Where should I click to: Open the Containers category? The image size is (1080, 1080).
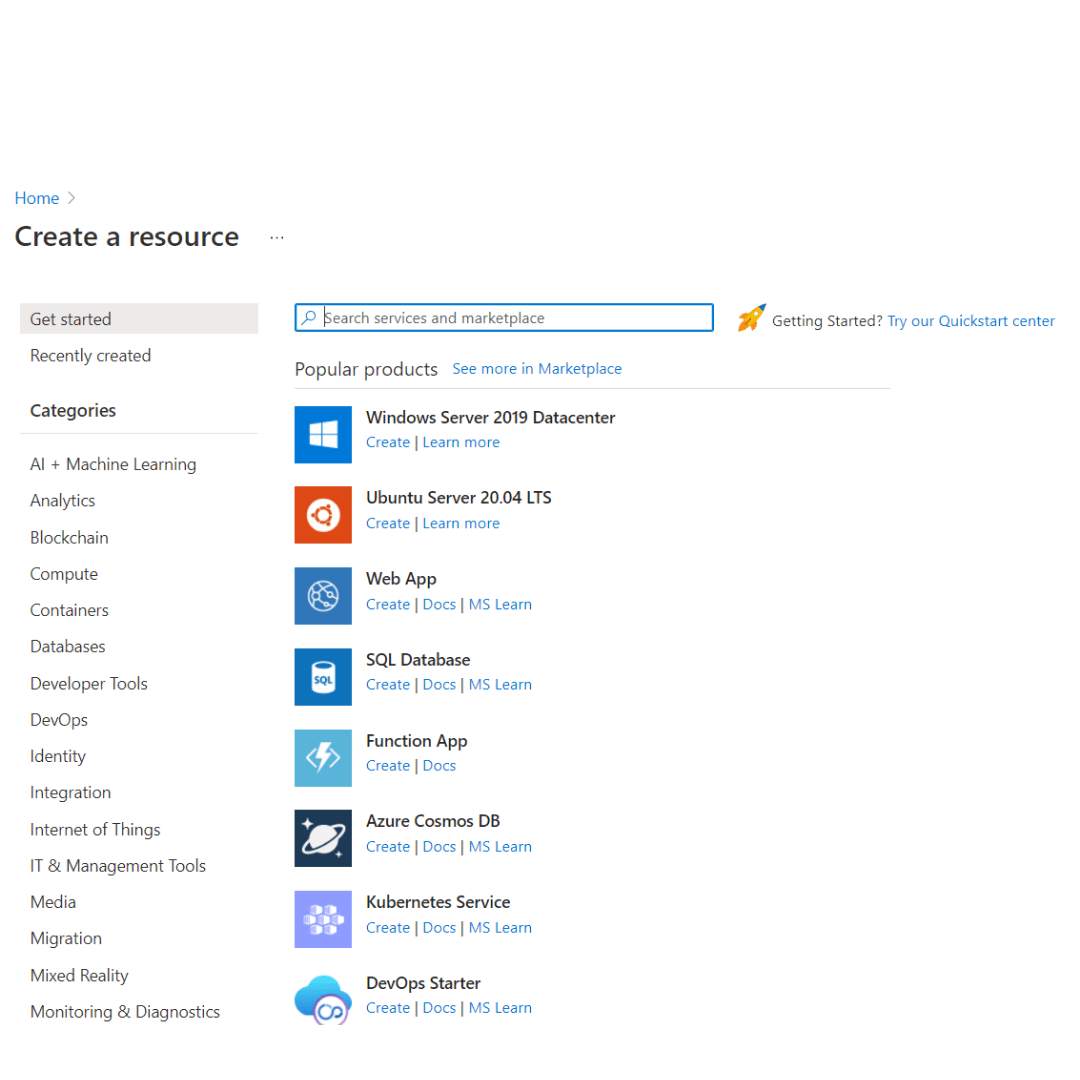[x=70, y=610]
